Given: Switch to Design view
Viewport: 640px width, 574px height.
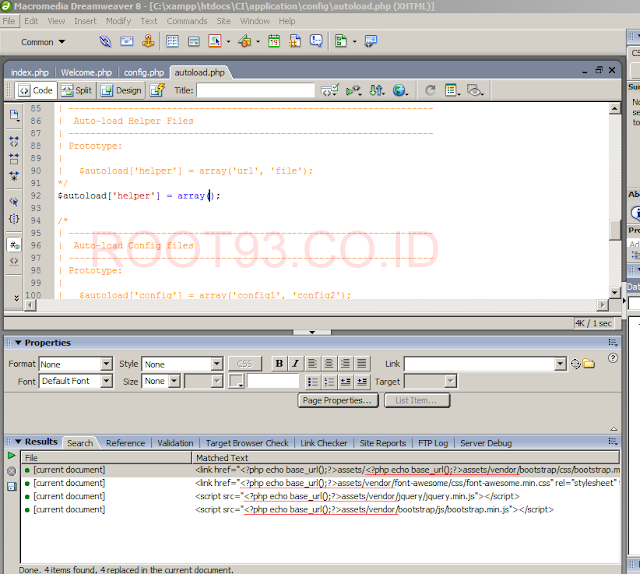Looking at the screenshot, I should click(x=121, y=91).
